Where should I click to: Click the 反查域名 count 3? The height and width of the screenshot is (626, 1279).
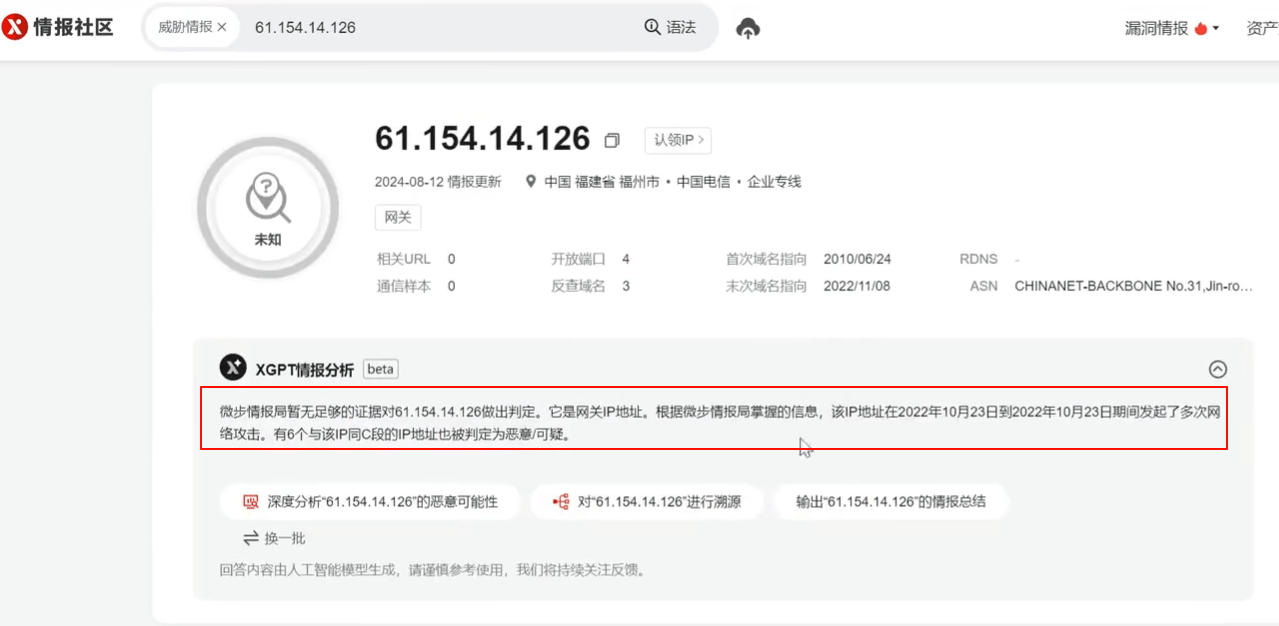(626, 286)
